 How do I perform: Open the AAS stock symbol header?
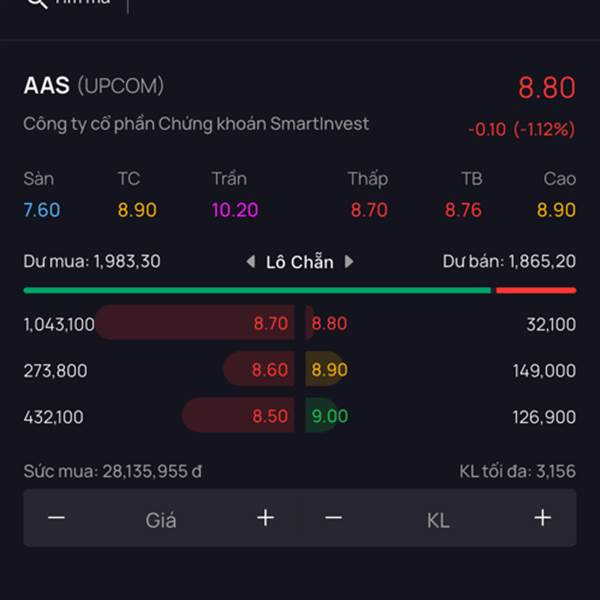click(47, 86)
